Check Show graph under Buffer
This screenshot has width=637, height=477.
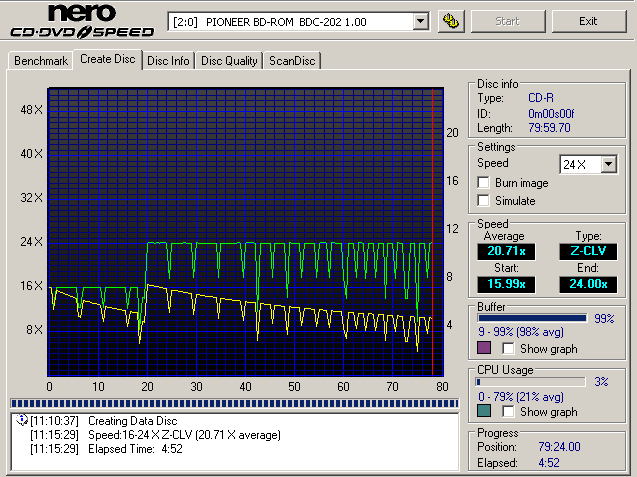pos(509,349)
